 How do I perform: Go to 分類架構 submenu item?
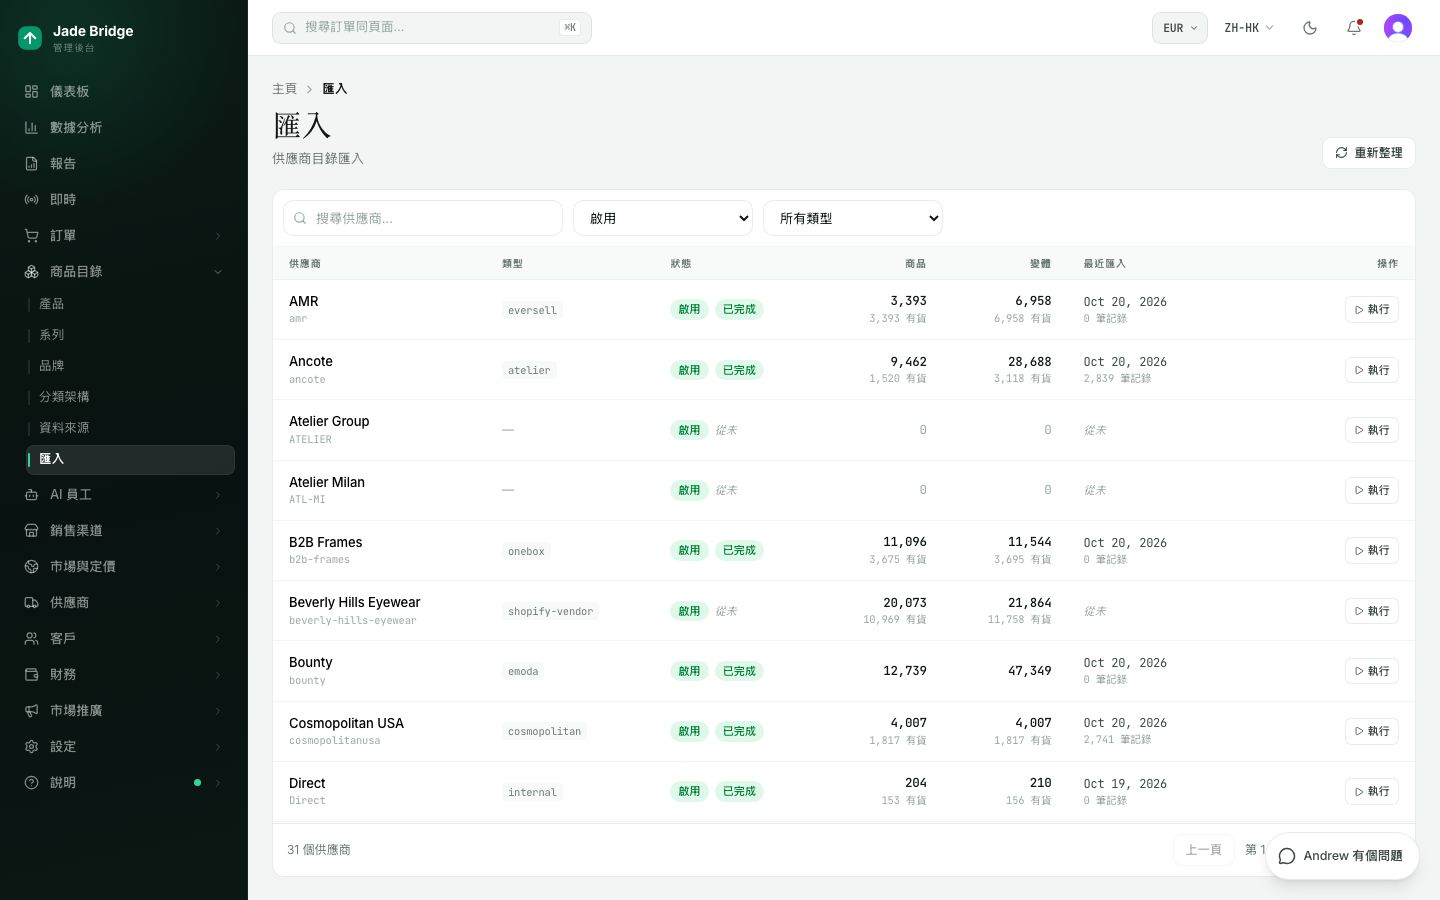point(64,397)
